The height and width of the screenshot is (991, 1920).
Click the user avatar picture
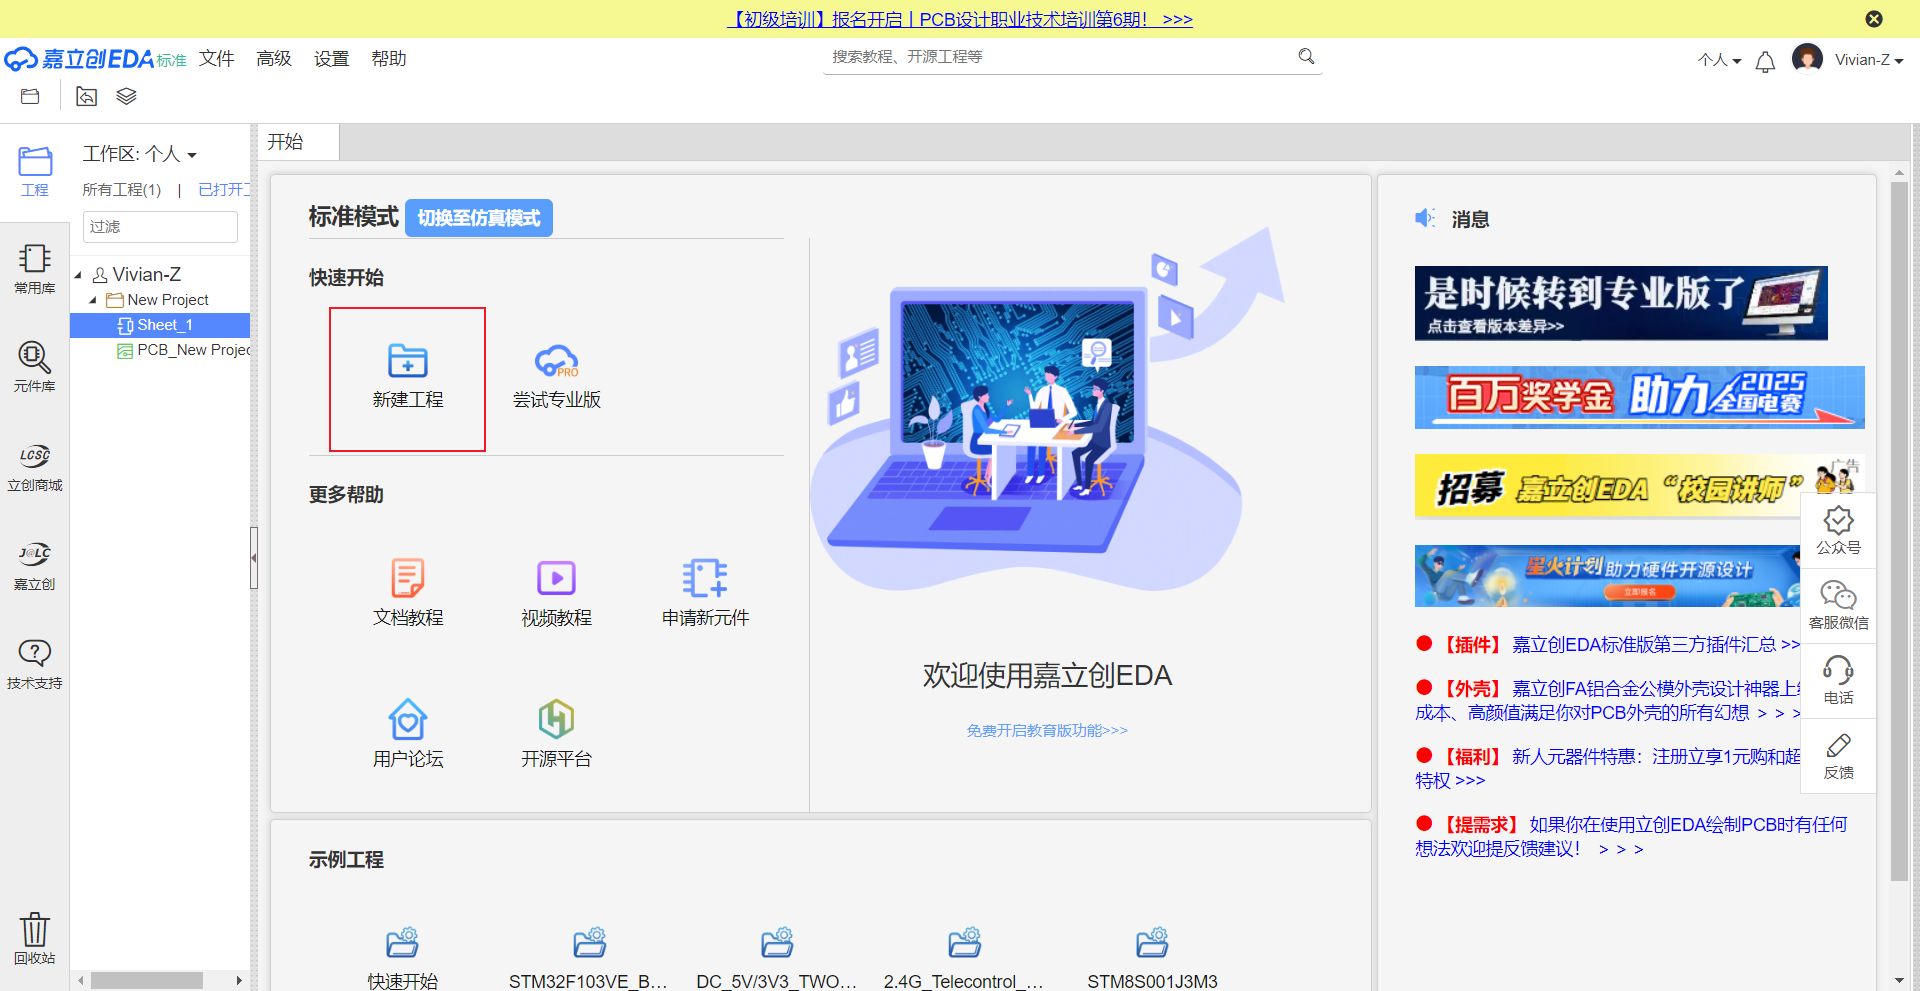pyautogui.click(x=1807, y=58)
